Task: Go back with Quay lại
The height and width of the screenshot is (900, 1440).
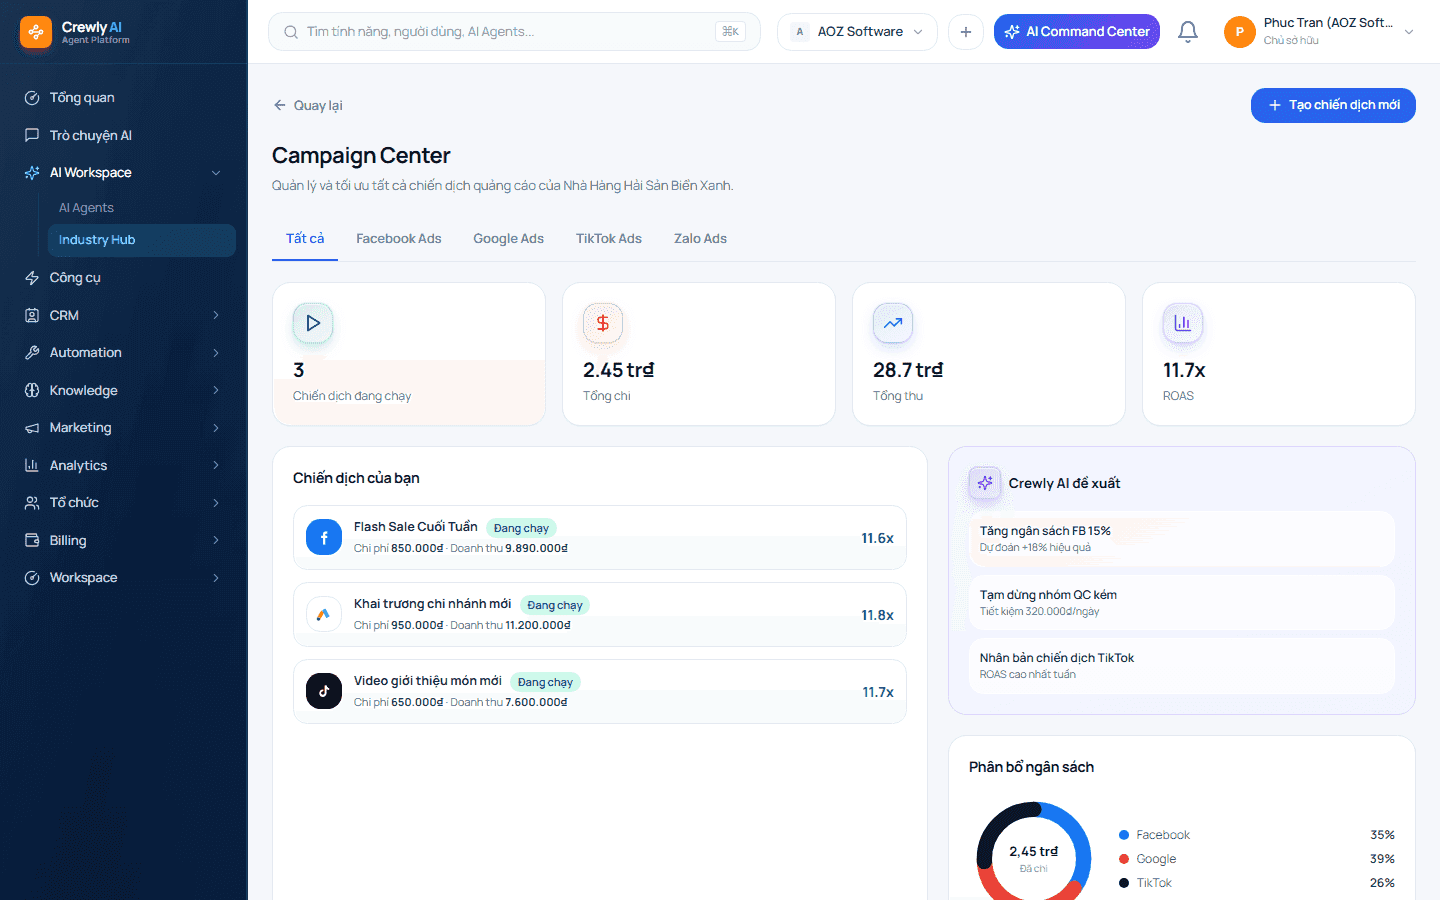Action: [x=308, y=105]
